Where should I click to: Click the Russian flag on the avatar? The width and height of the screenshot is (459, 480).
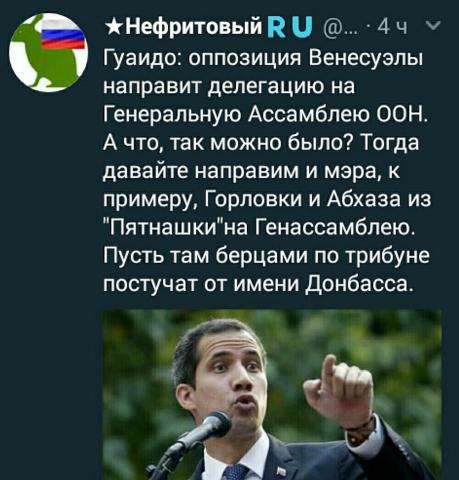(63, 35)
